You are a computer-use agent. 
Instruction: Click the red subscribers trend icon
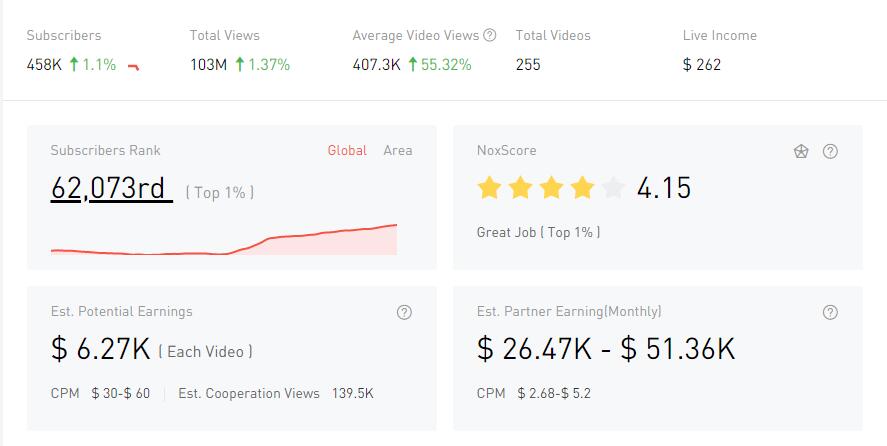click(x=134, y=67)
